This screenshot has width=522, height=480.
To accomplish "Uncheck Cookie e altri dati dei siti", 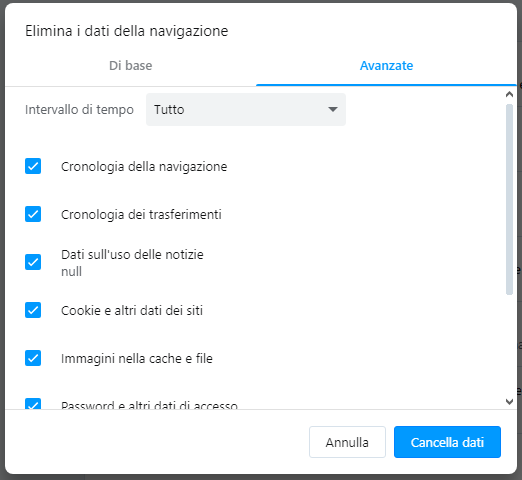I will [x=33, y=310].
